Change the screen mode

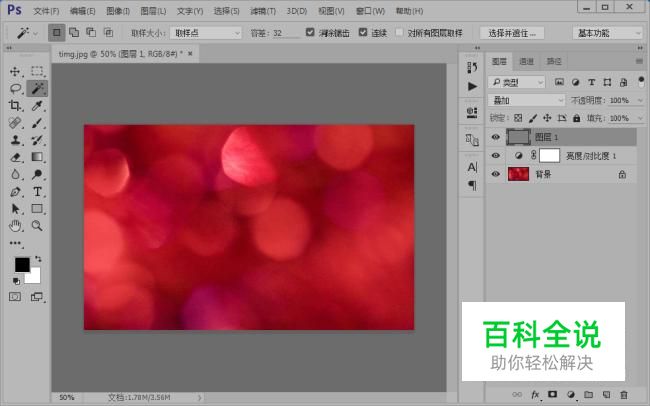(x=37, y=297)
